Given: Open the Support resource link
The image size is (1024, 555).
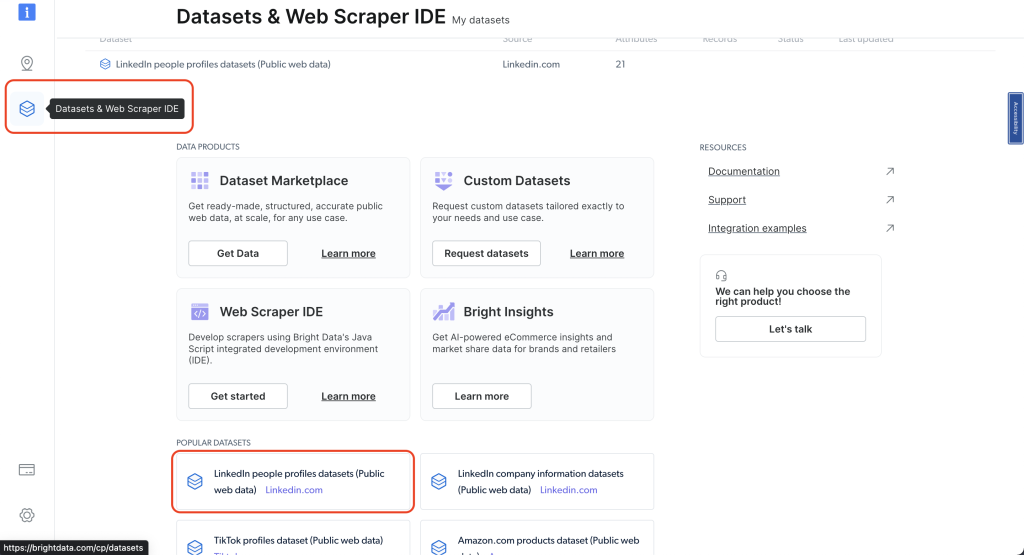Looking at the screenshot, I should tap(727, 200).
